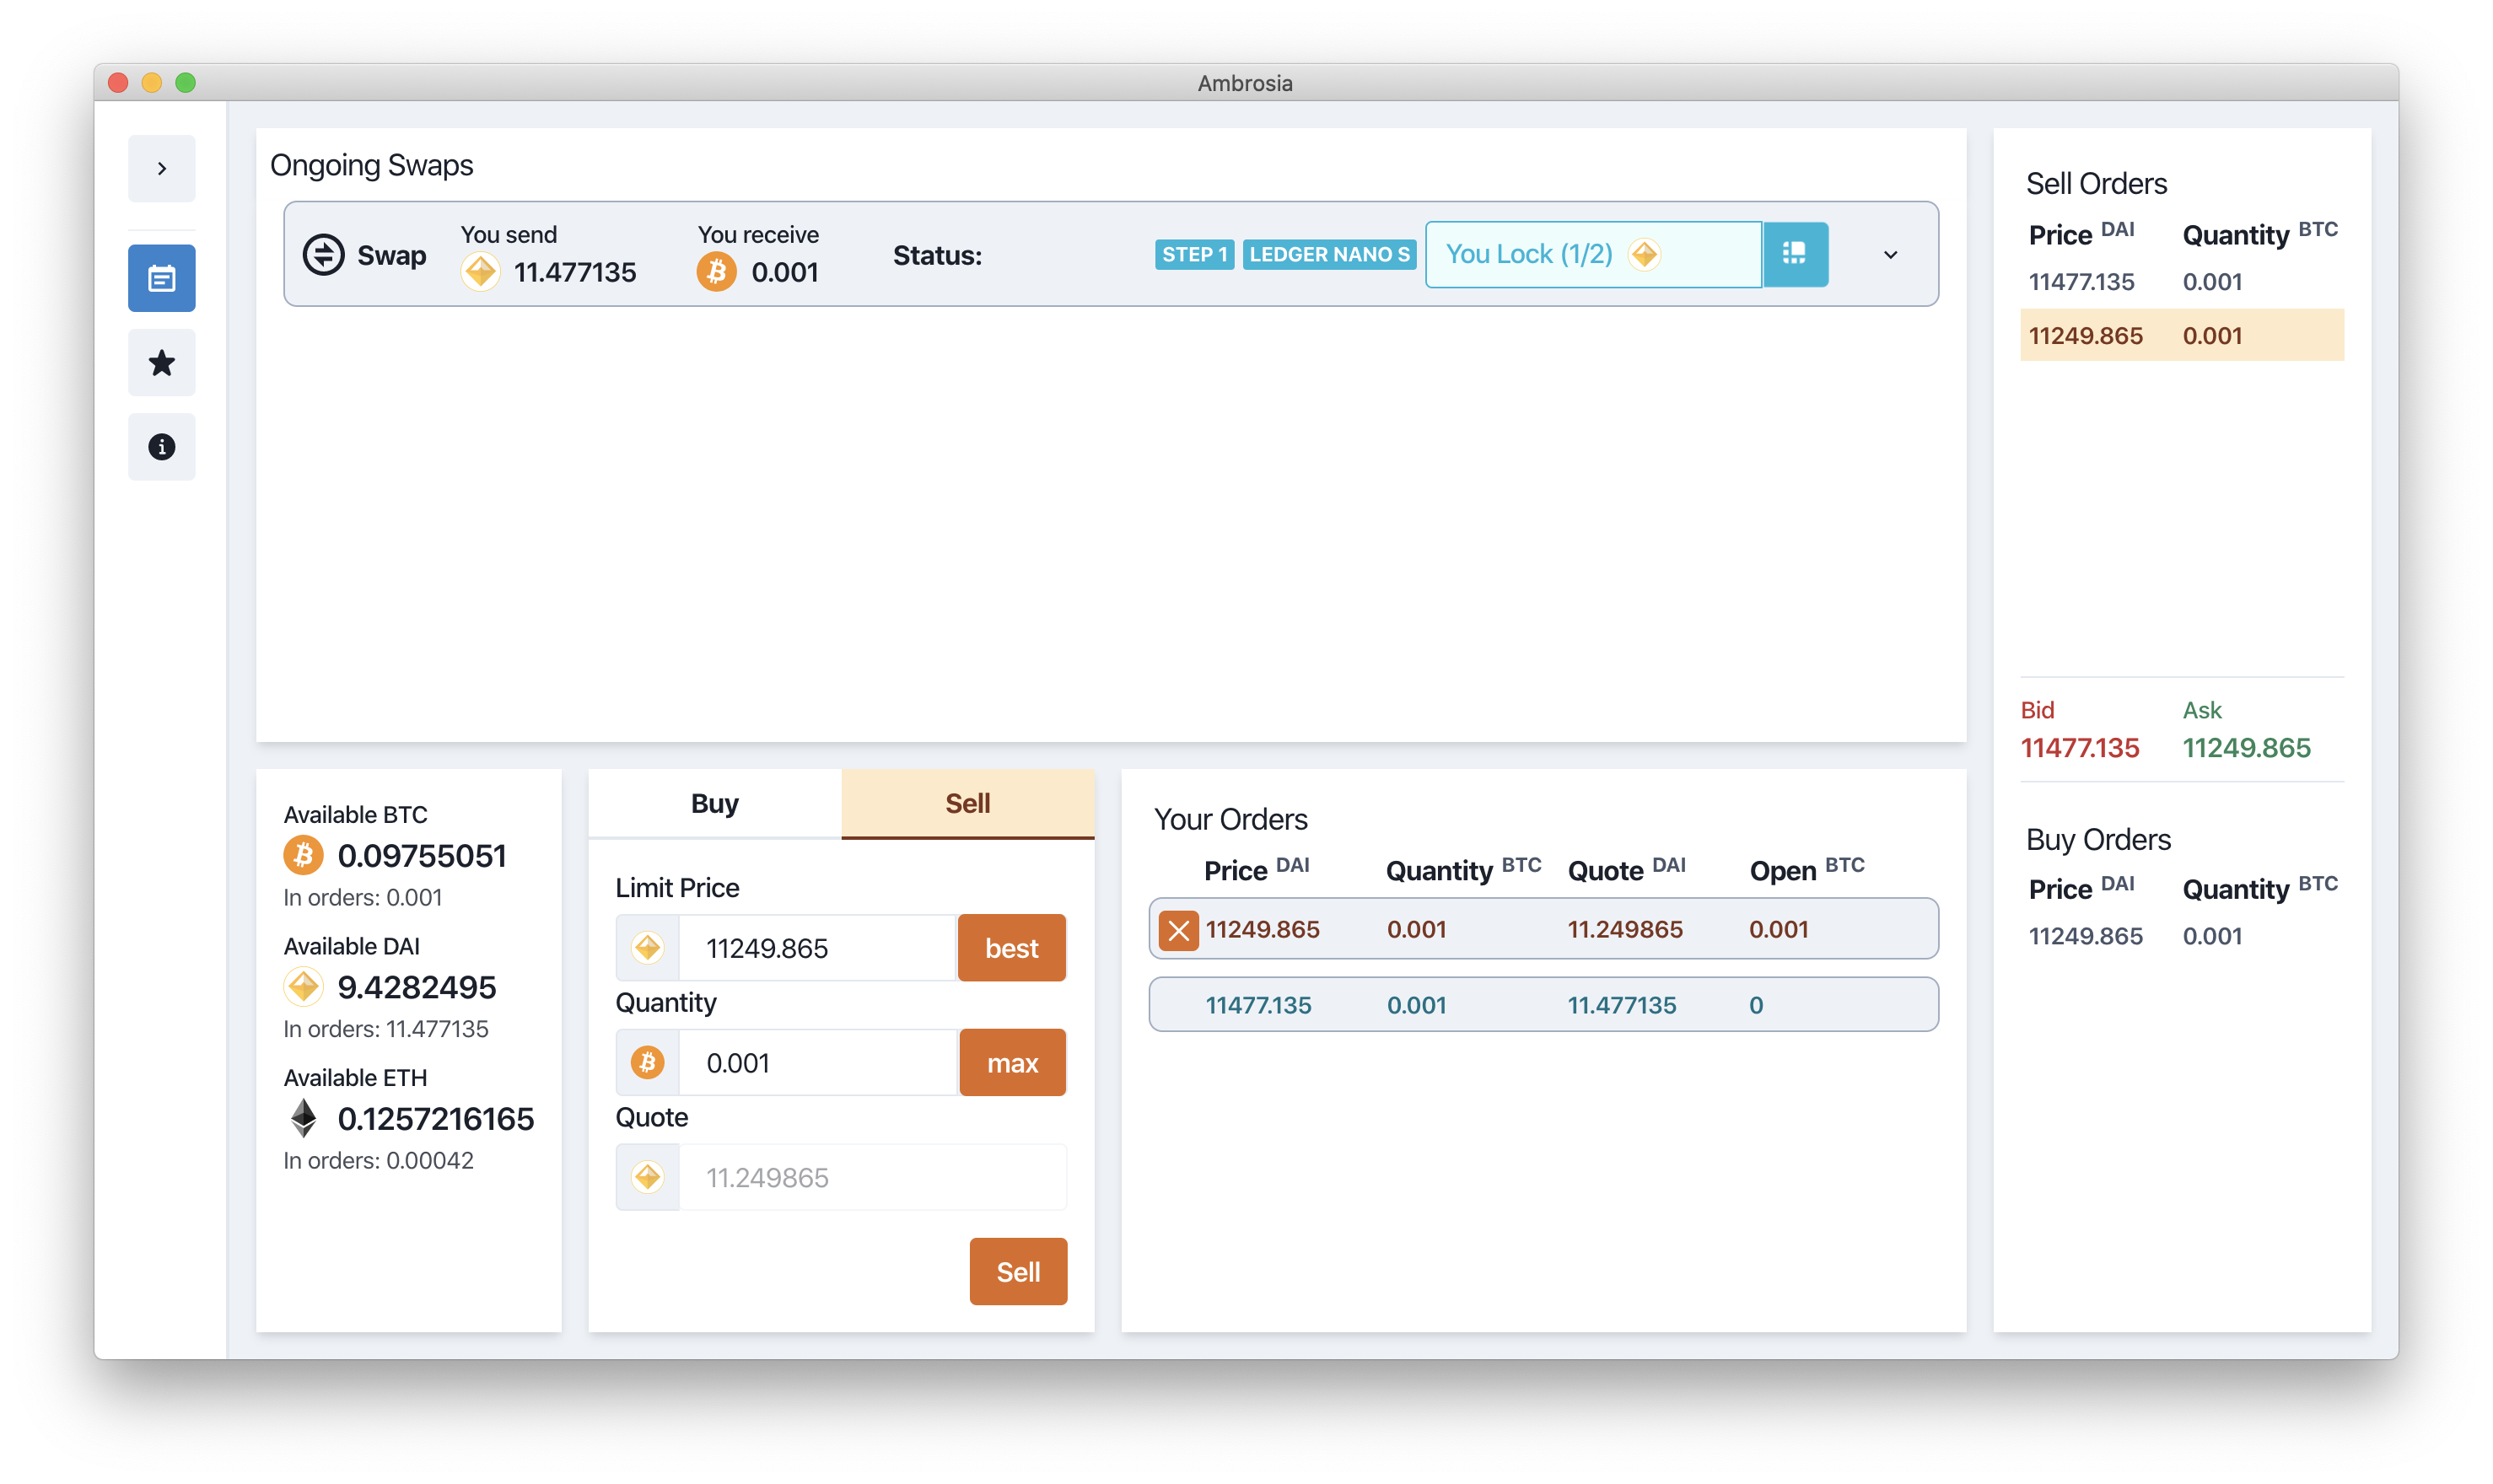The height and width of the screenshot is (1484, 2493).
Task: Click the blue Ledger device icon button
Action: pos(1794,254)
